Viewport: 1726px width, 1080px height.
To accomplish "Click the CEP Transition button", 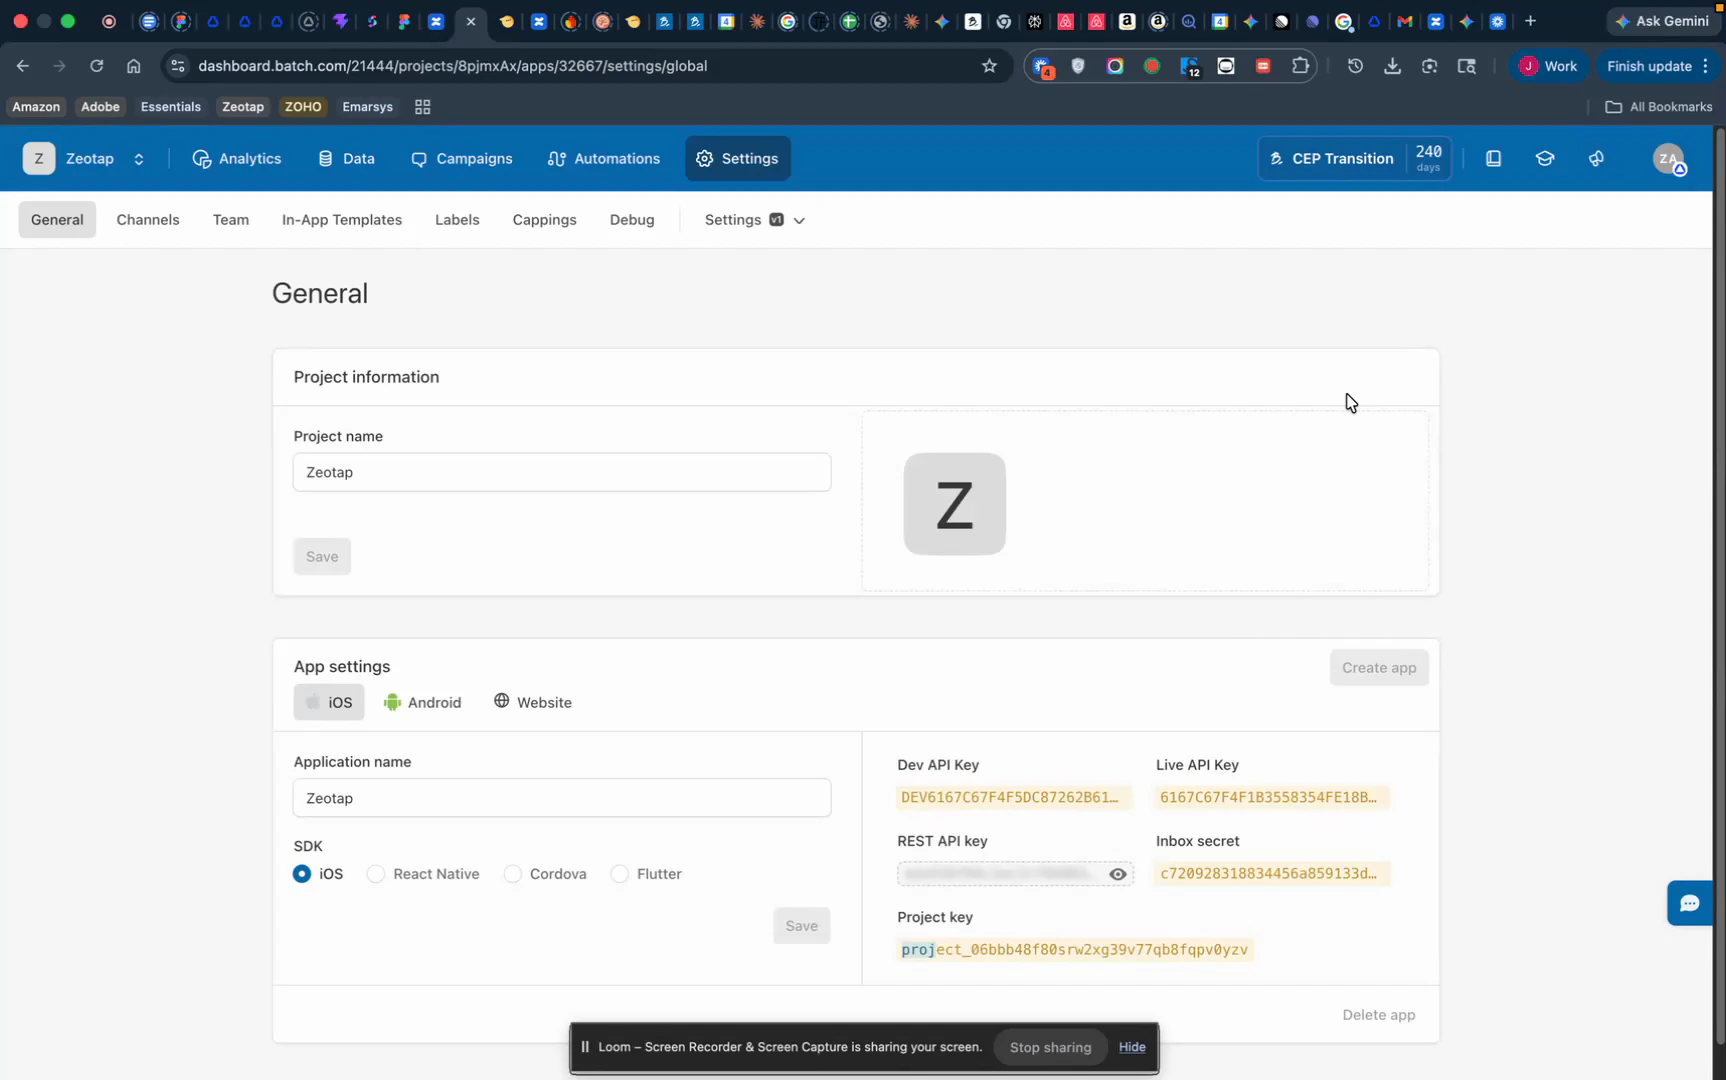I will 1354,159.
